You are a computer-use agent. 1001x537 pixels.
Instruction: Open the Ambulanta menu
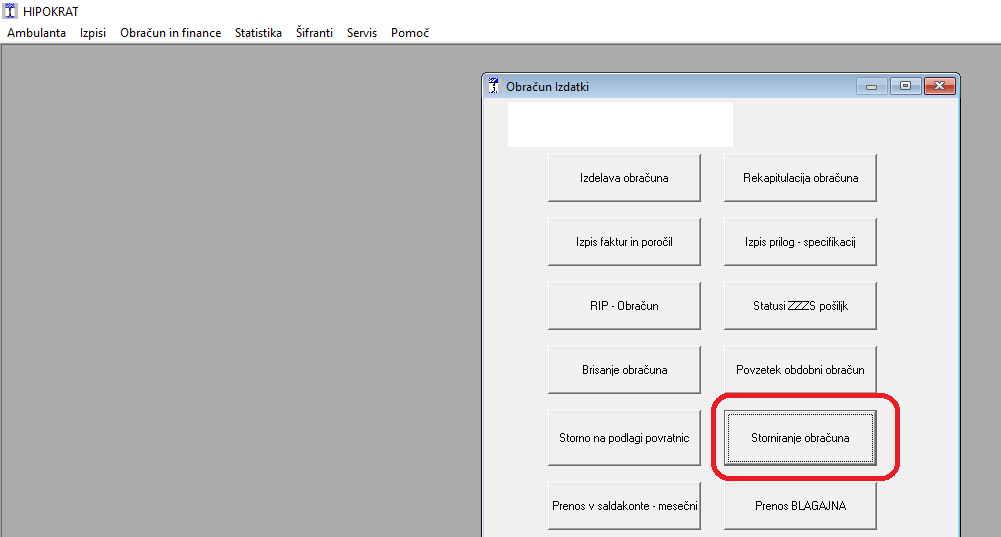pyautogui.click(x=36, y=33)
